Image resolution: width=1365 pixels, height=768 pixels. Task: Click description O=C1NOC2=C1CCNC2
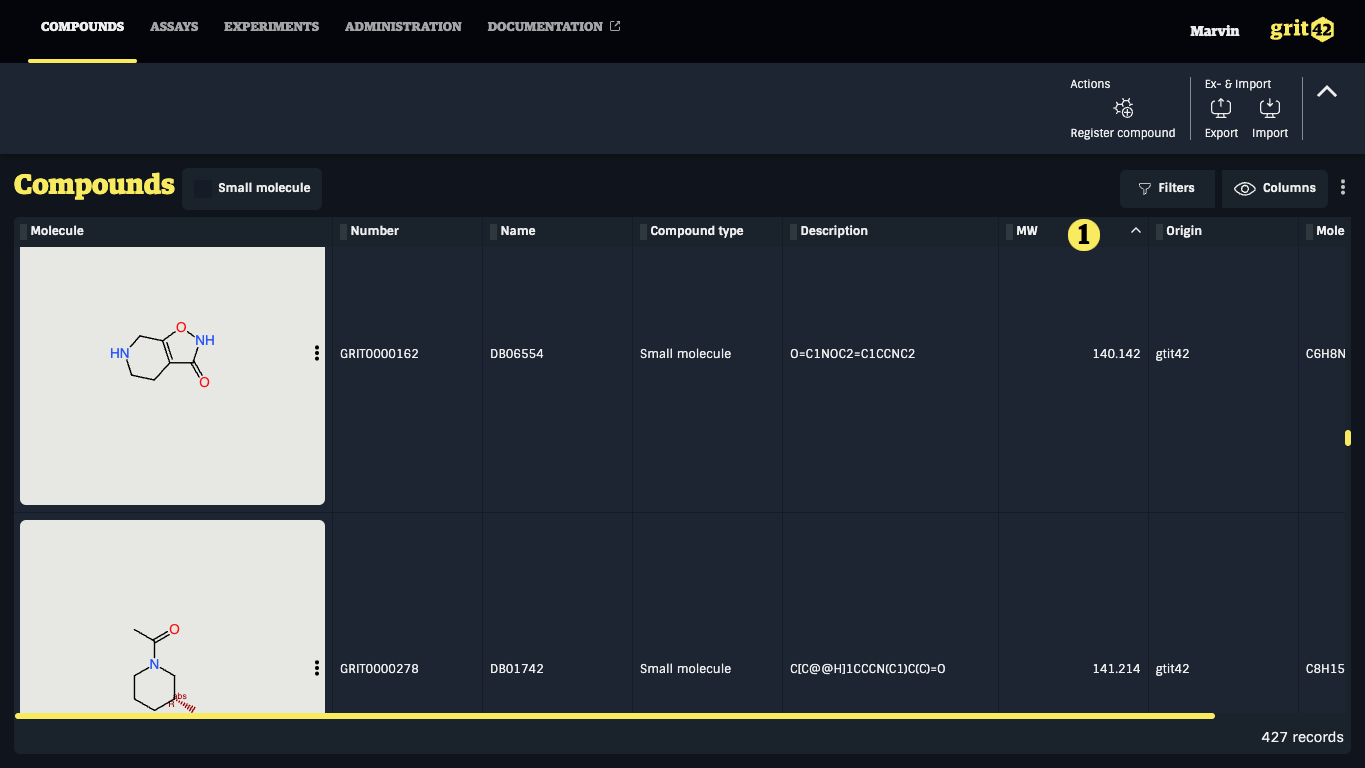click(852, 354)
